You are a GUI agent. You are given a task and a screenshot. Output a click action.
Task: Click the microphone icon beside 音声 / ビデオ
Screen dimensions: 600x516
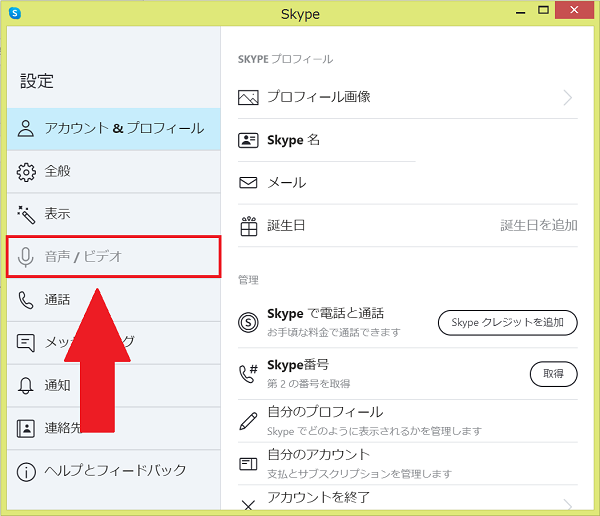[26, 257]
